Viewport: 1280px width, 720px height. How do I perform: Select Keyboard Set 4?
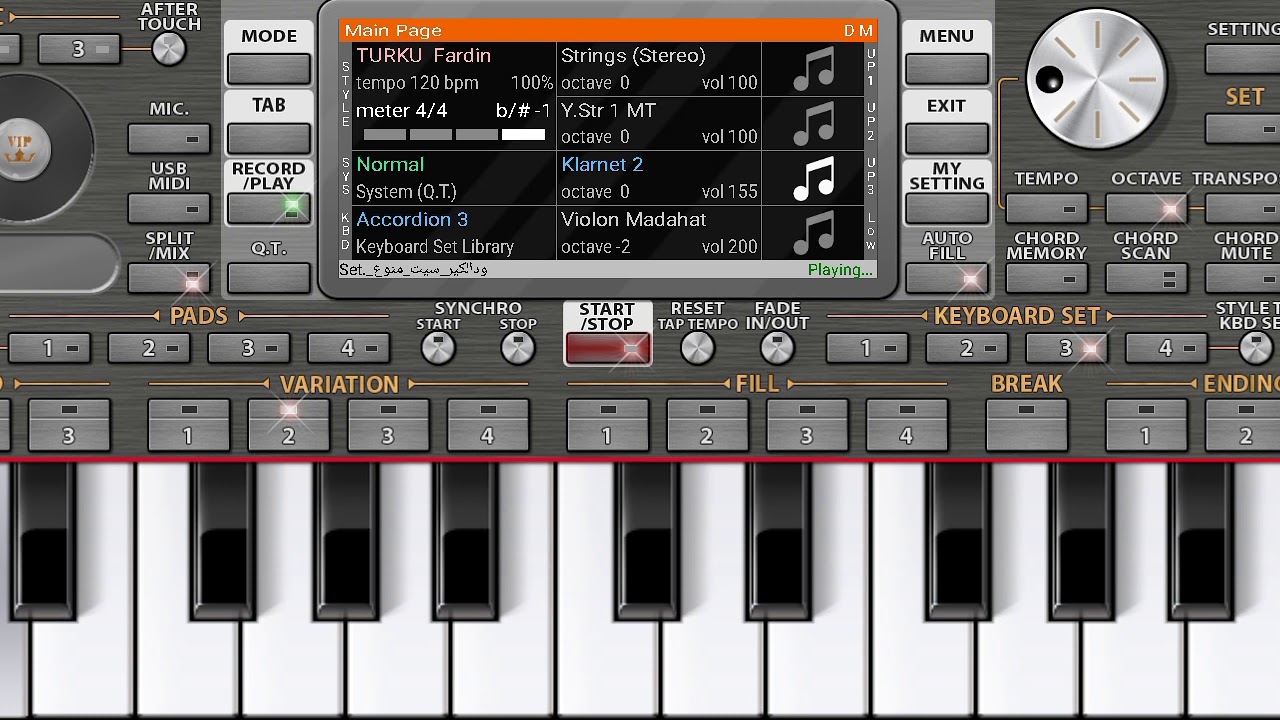[1166, 348]
